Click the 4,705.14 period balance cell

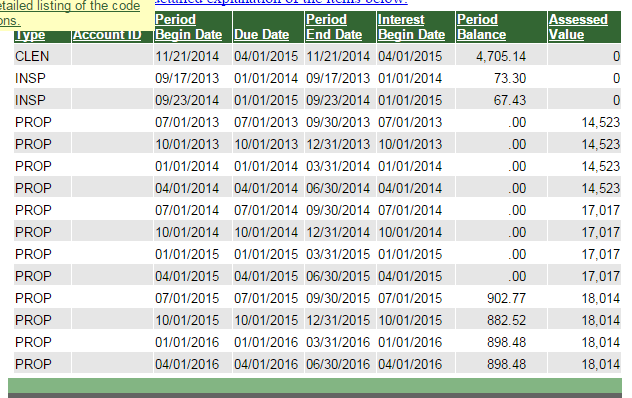pyautogui.click(x=501, y=56)
